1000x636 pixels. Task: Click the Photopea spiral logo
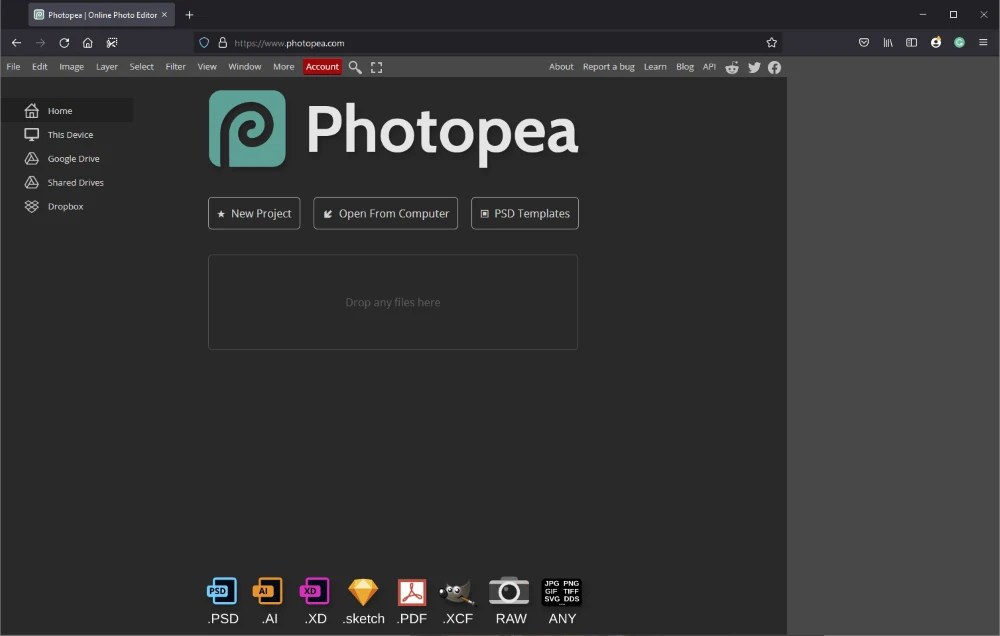(x=247, y=128)
